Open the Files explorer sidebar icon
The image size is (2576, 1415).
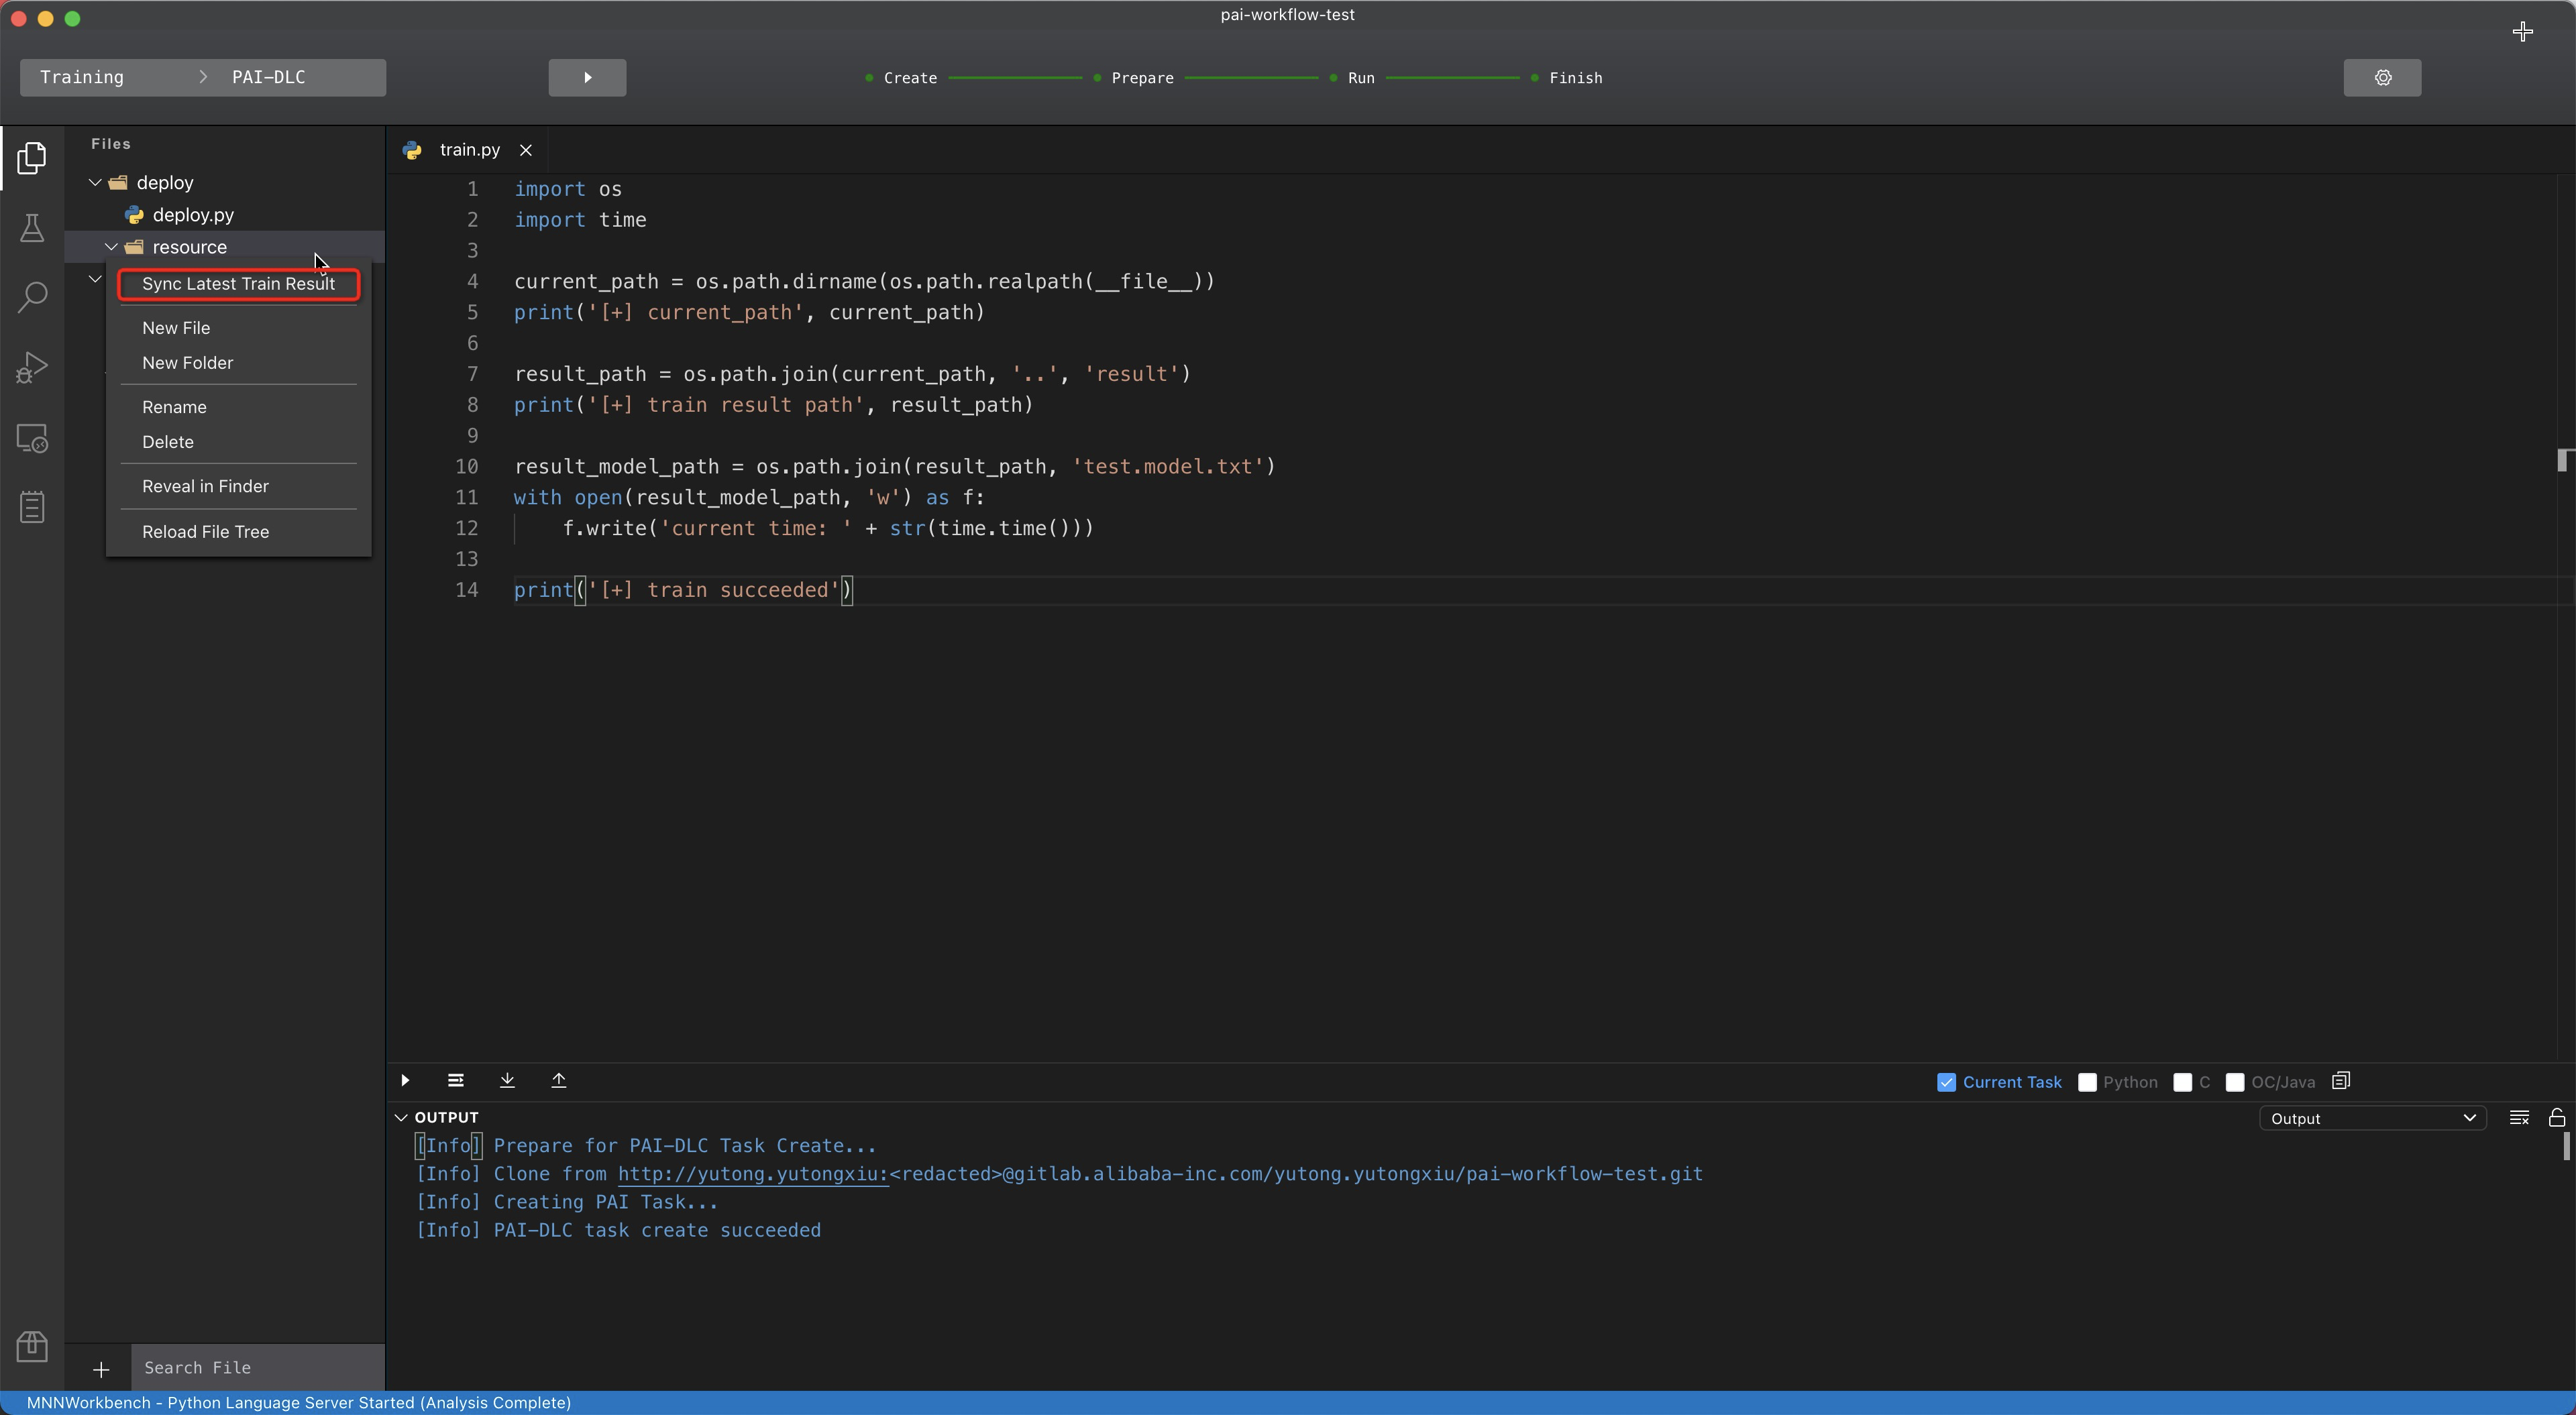click(32, 157)
